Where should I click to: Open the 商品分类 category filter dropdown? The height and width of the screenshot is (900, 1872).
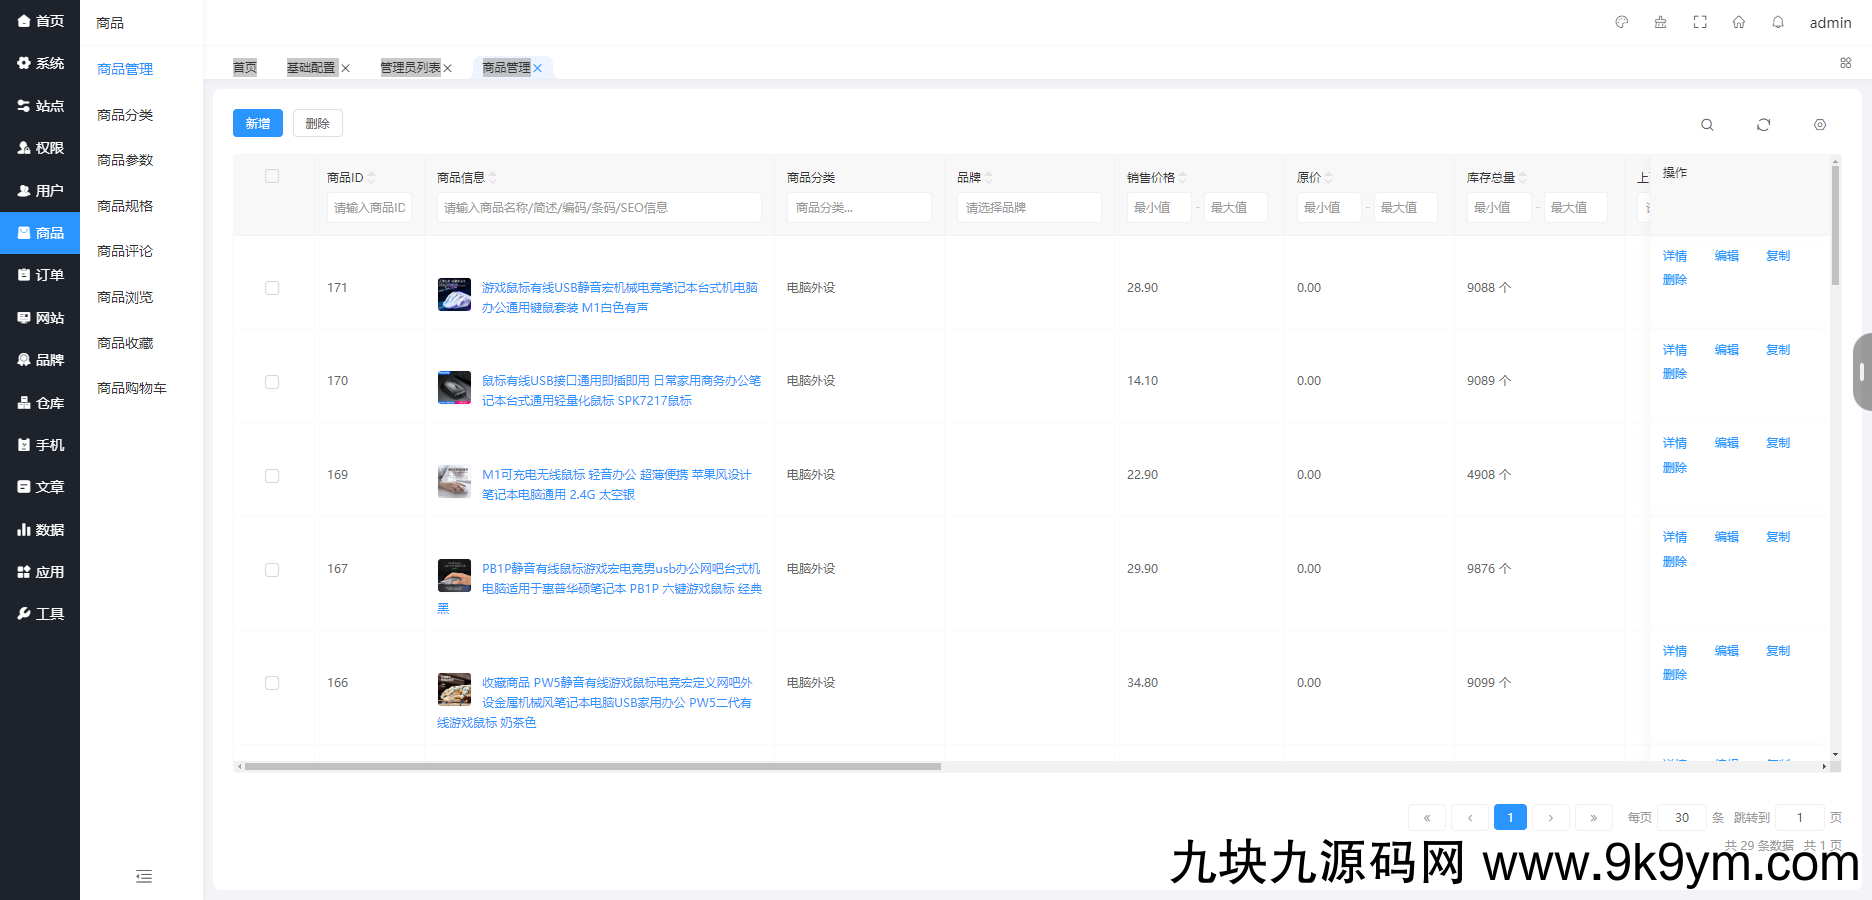pos(859,207)
